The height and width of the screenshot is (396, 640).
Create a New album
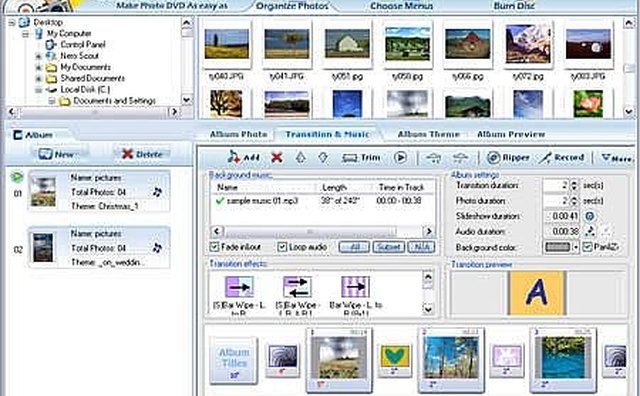(57, 154)
